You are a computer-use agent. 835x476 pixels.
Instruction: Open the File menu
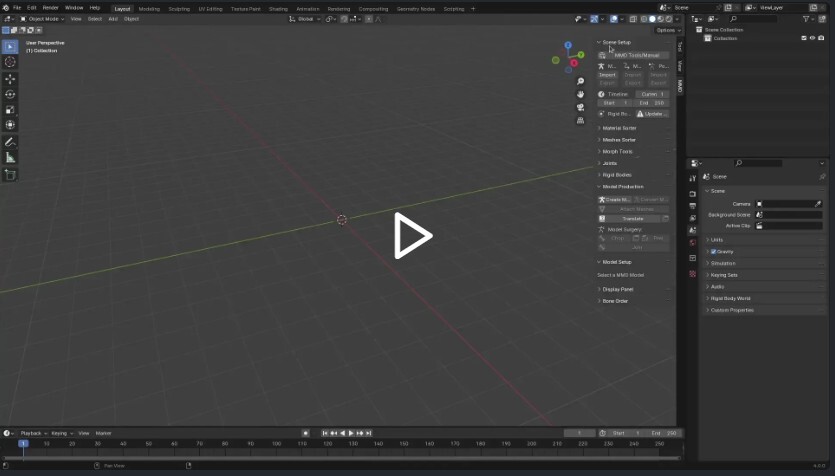(17, 8)
